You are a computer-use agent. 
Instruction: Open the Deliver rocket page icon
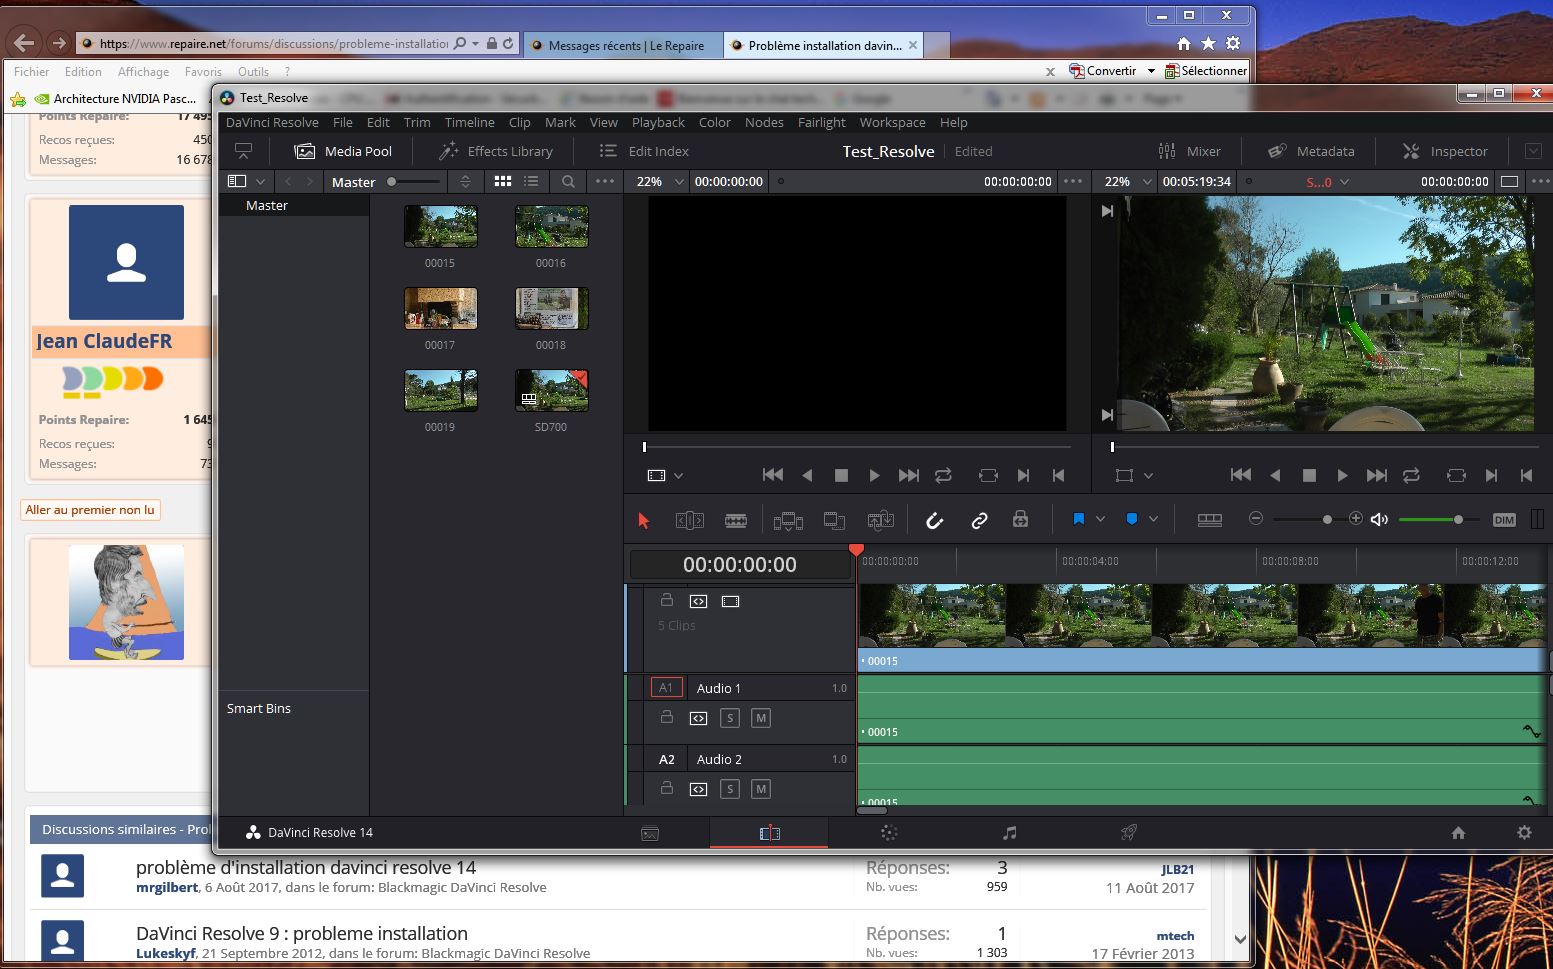1129,833
